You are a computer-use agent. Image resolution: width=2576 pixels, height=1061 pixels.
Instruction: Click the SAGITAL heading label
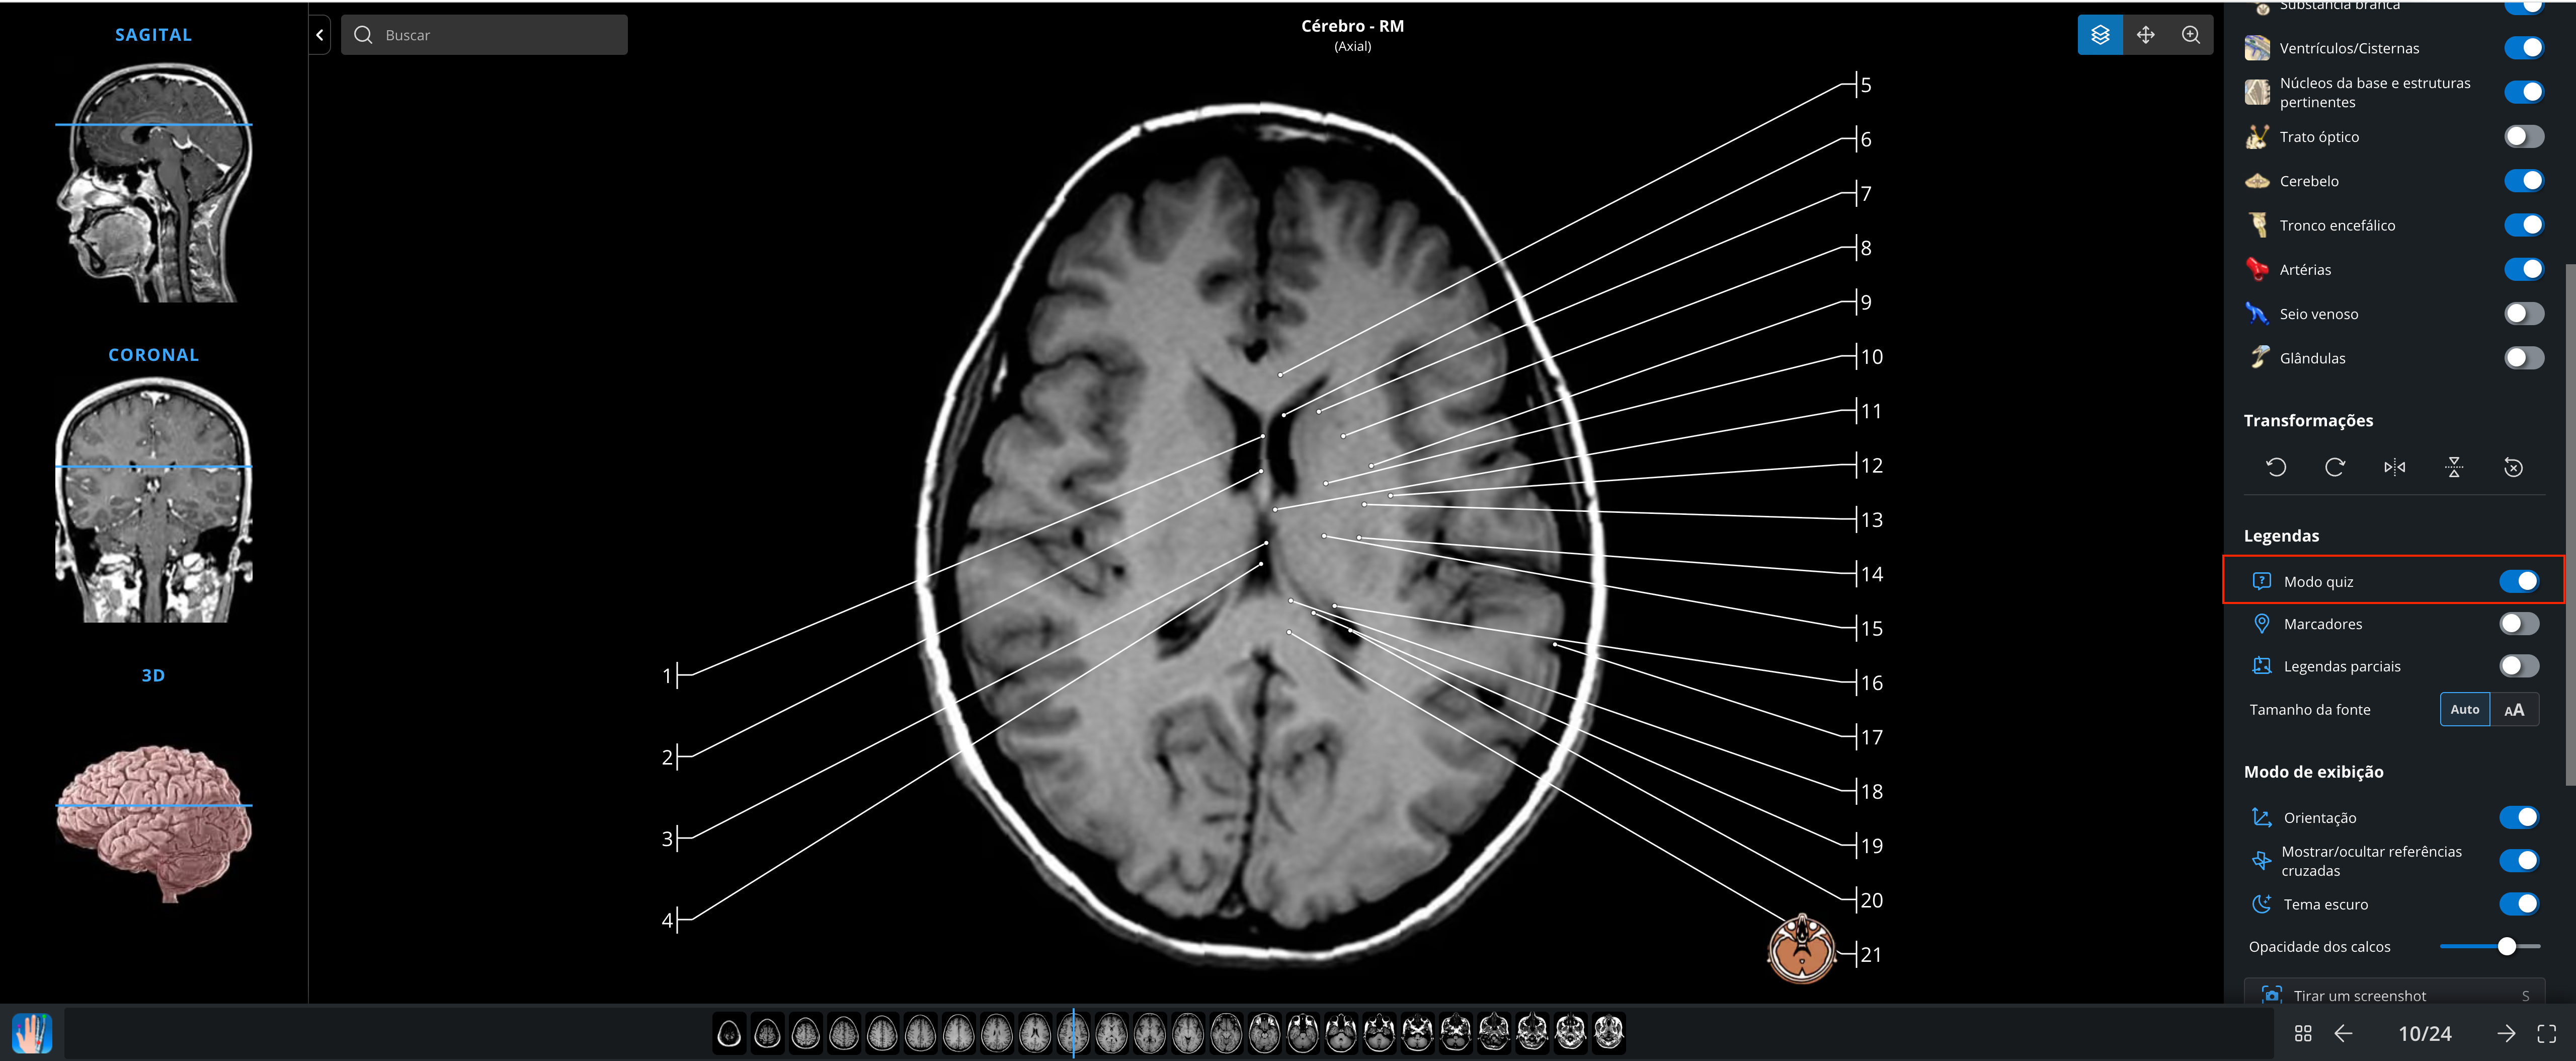[x=153, y=34]
